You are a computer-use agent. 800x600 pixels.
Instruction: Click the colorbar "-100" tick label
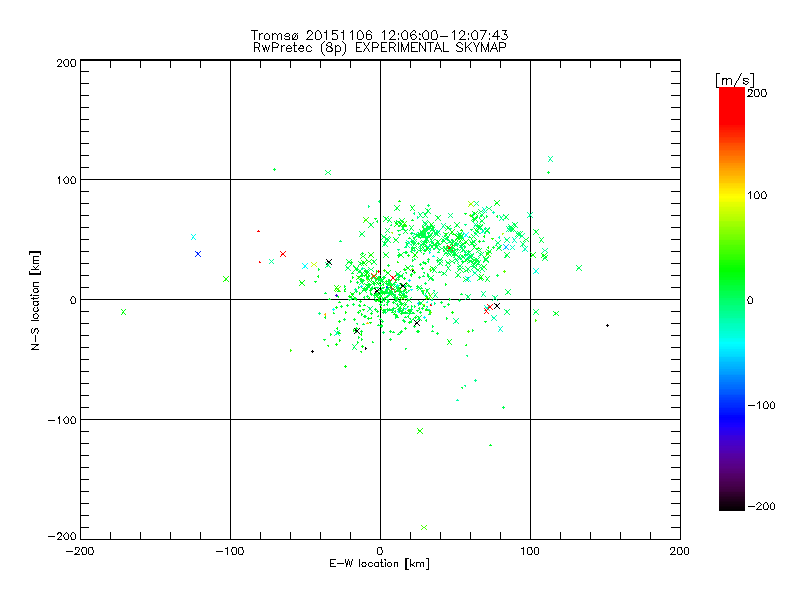tap(761, 406)
